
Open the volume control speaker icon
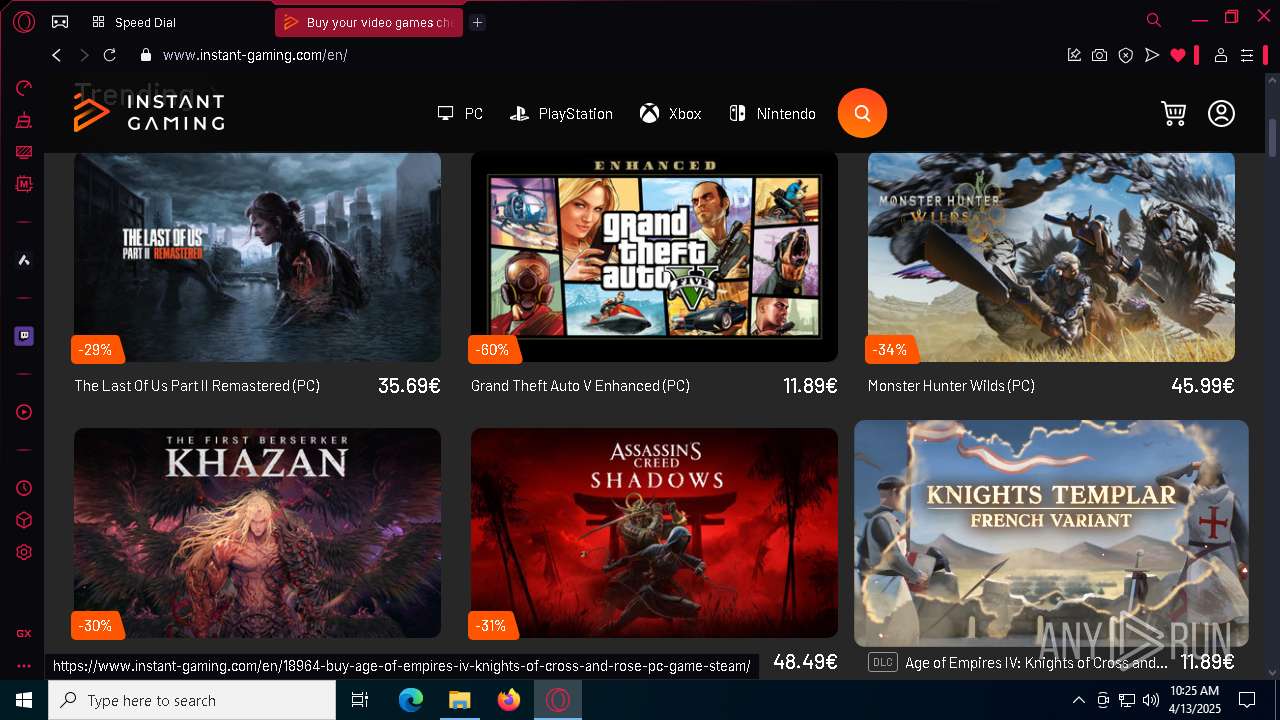point(1151,700)
